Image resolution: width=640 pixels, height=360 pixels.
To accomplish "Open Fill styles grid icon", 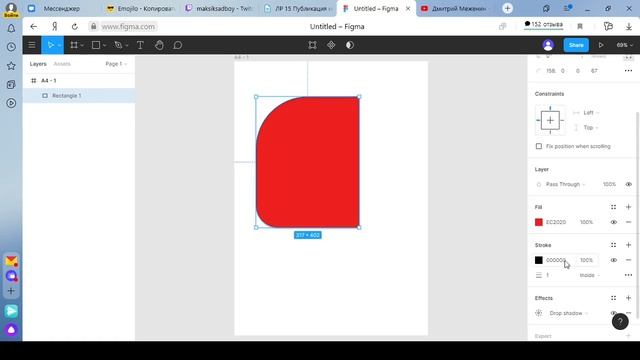I will tap(613, 207).
